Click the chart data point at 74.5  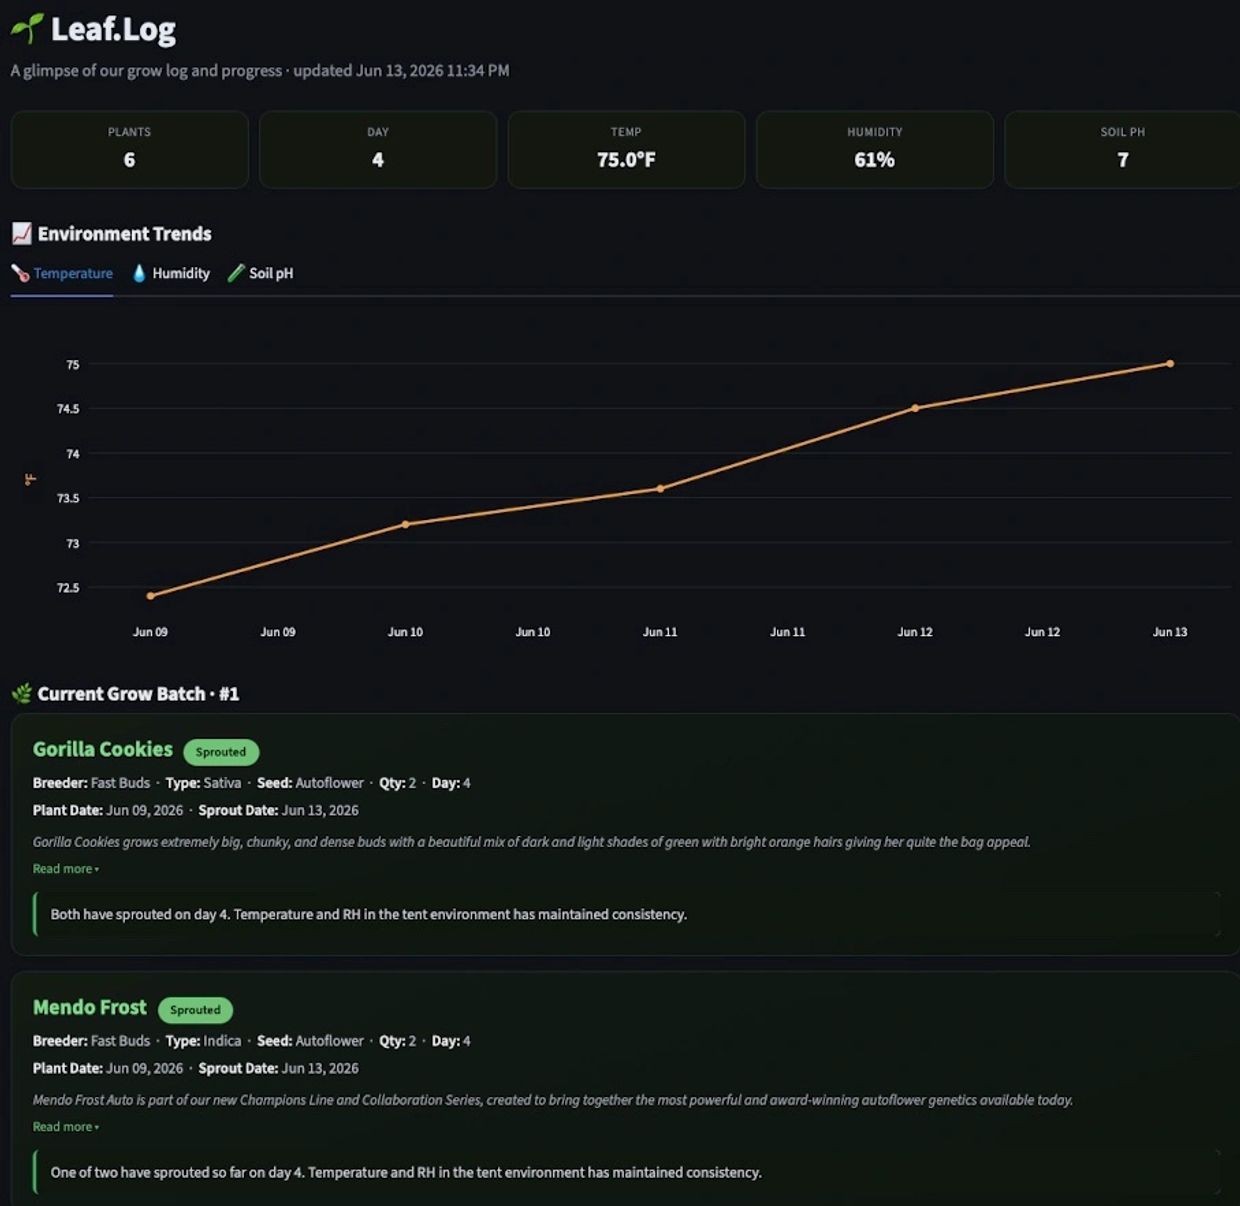[x=915, y=408]
